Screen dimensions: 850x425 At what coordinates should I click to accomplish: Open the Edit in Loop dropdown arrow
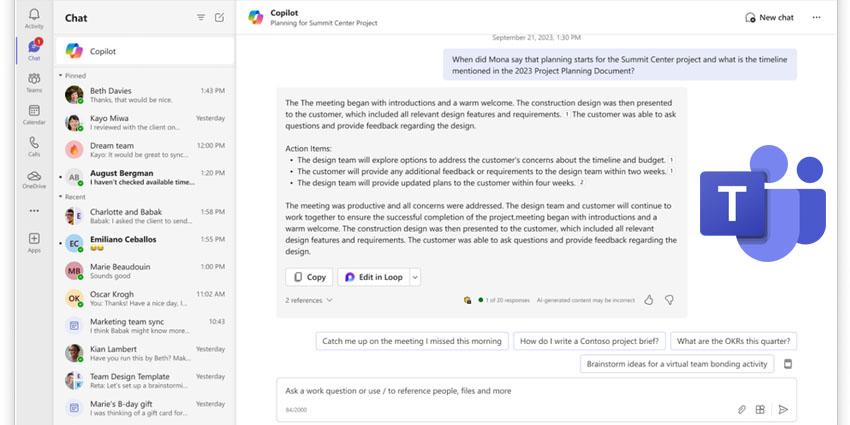[415, 277]
